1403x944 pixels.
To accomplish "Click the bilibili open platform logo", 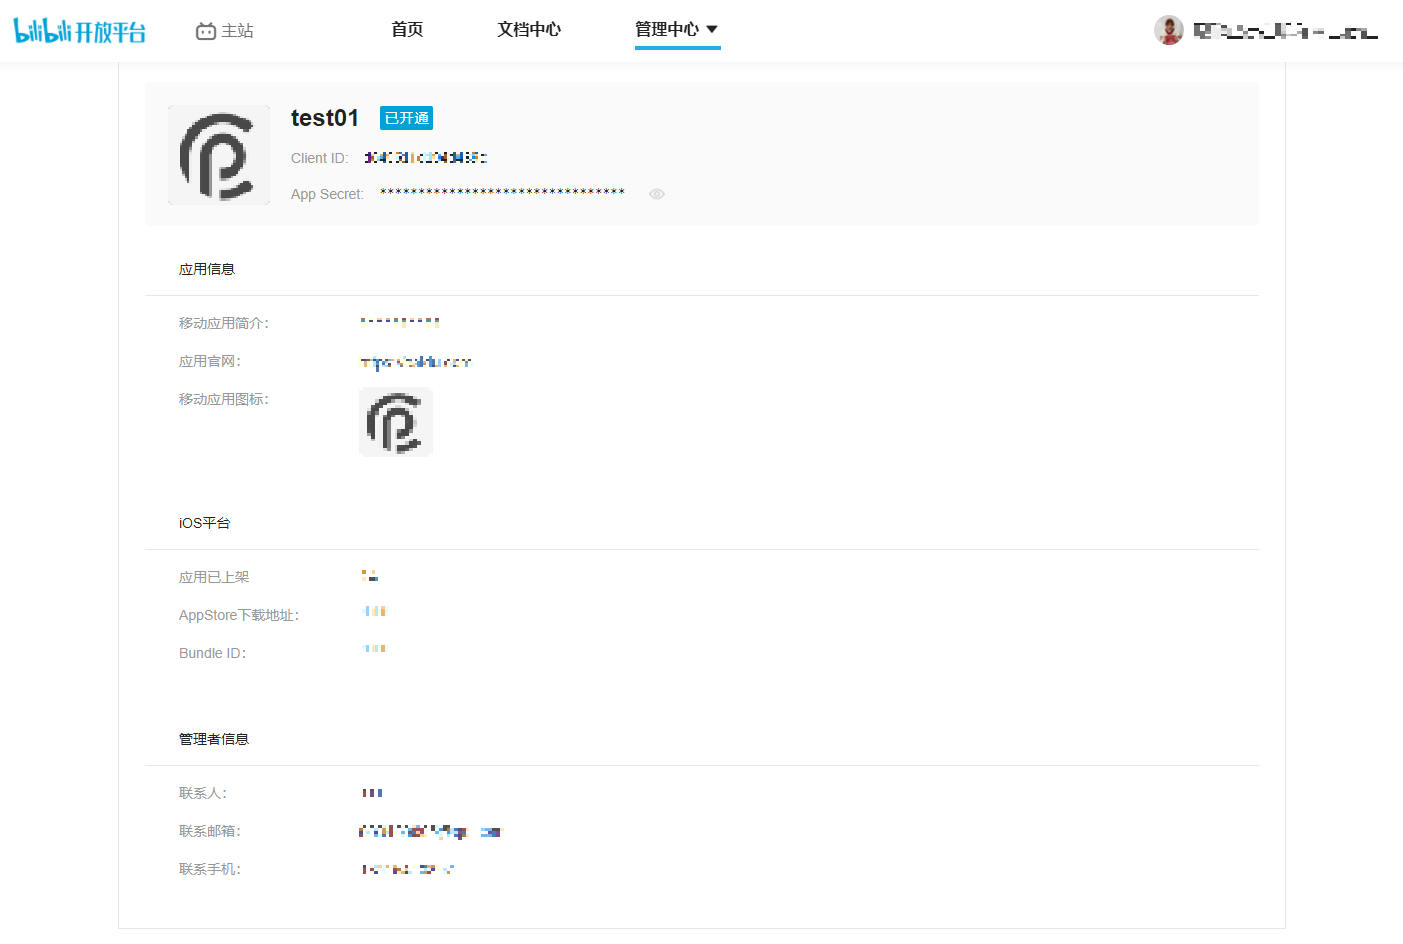I will [80, 31].
